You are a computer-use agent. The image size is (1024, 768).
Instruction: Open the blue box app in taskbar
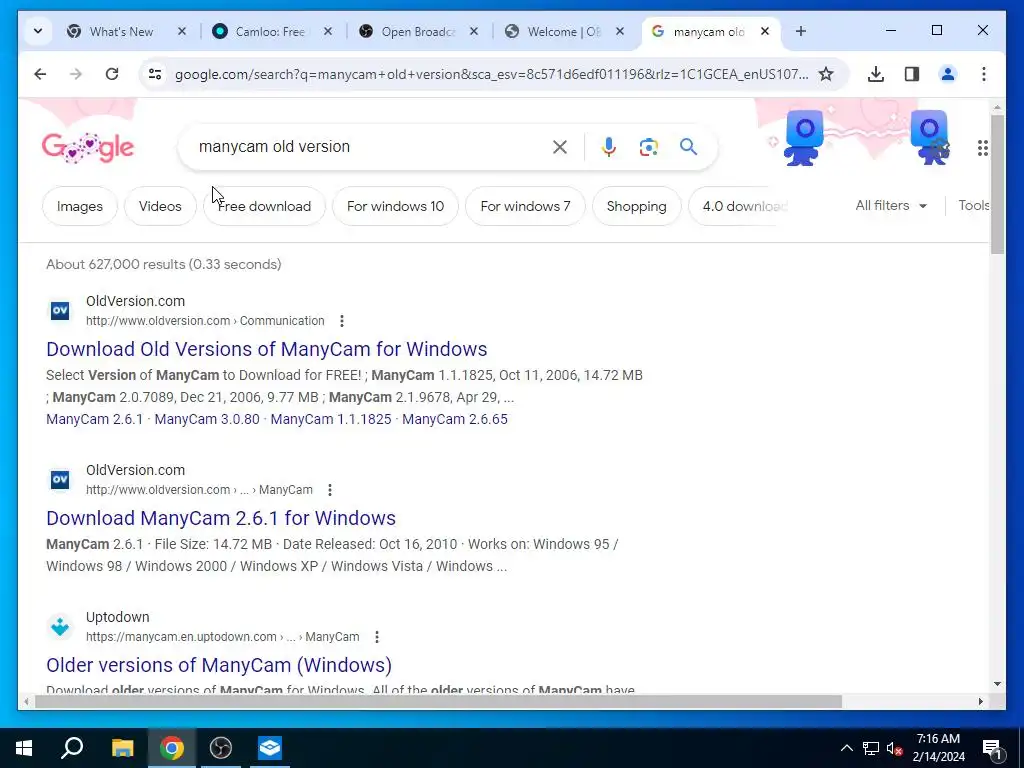(270, 748)
